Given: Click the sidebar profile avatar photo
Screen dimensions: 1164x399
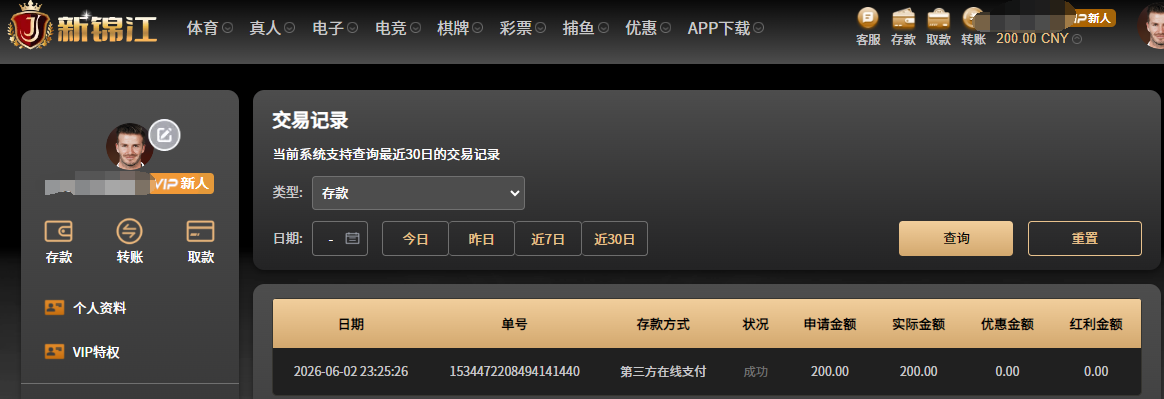Looking at the screenshot, I should (130, 146).
